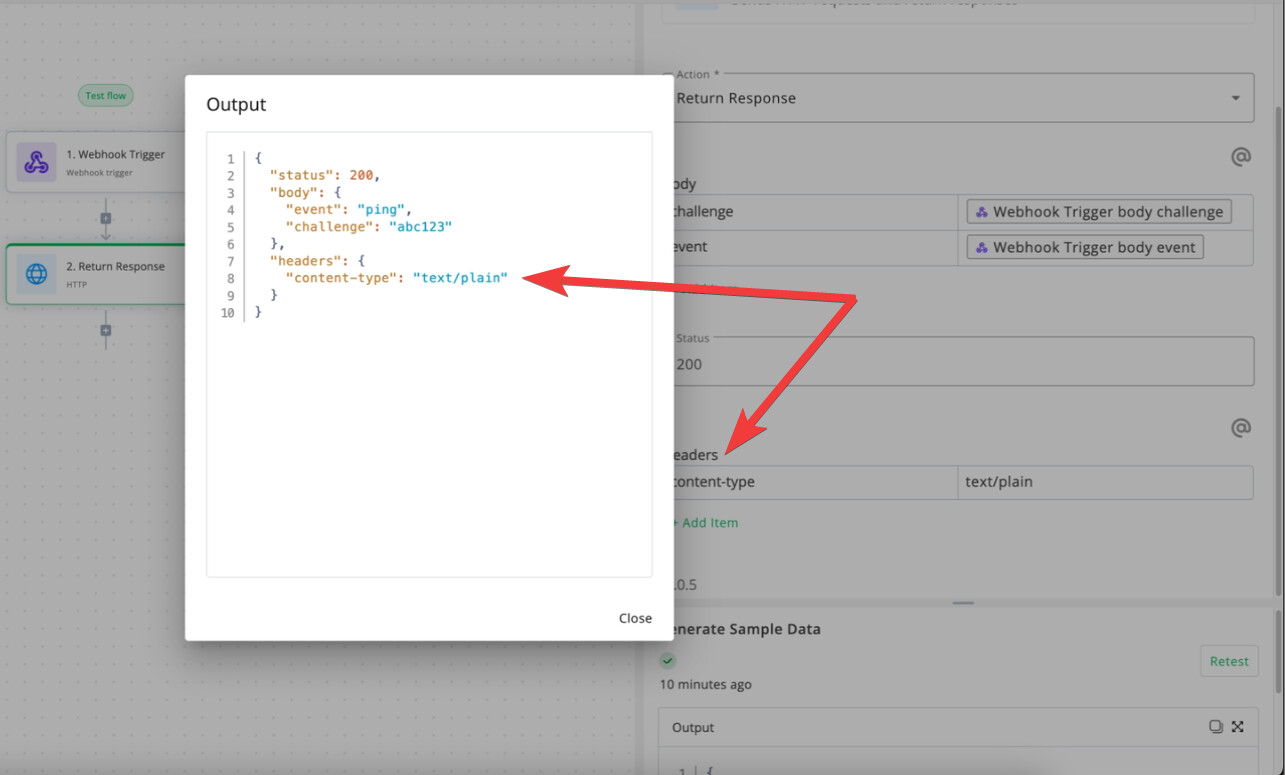The image size is (1285, 775).
Task: Add a step below Return Response node
Action: [106, 330]
